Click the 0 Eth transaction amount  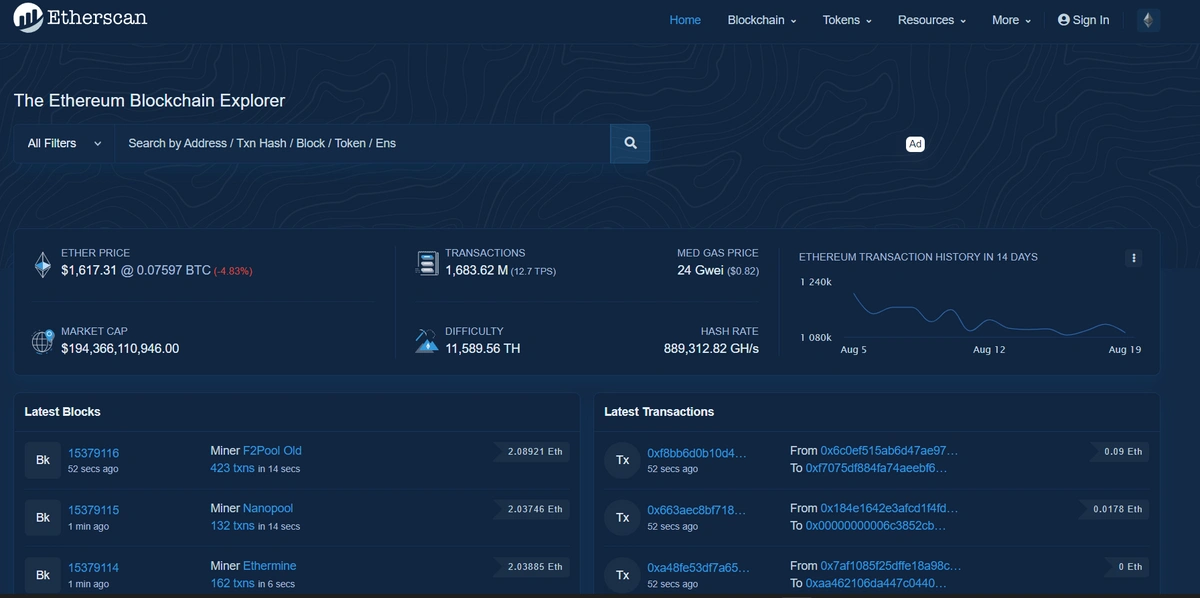tap(1129, 567)
